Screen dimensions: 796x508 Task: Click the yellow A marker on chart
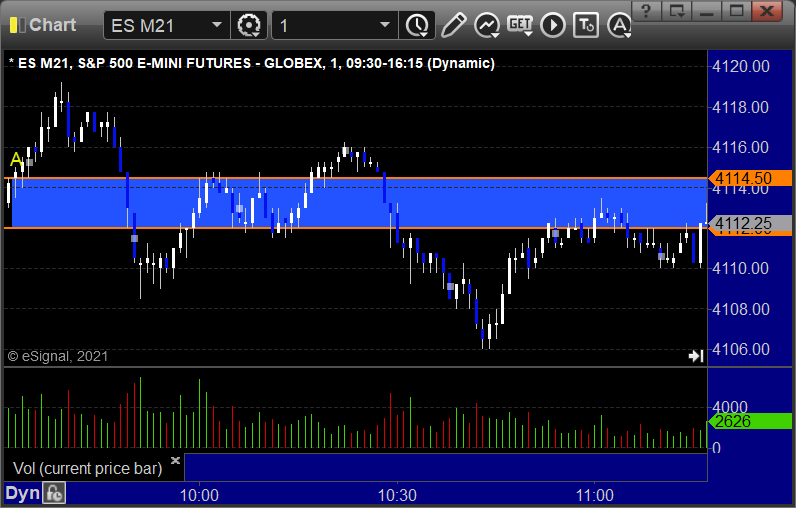[16, 160]
